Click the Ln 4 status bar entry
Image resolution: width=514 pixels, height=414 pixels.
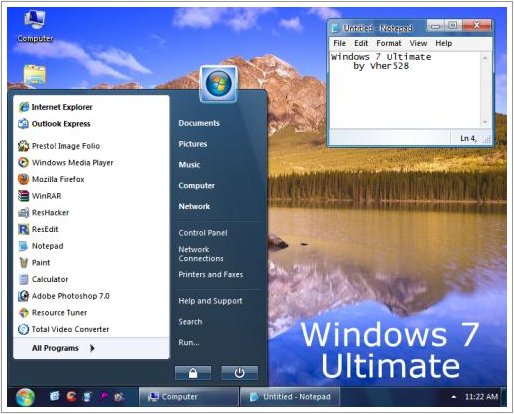[x=468, y=138]
